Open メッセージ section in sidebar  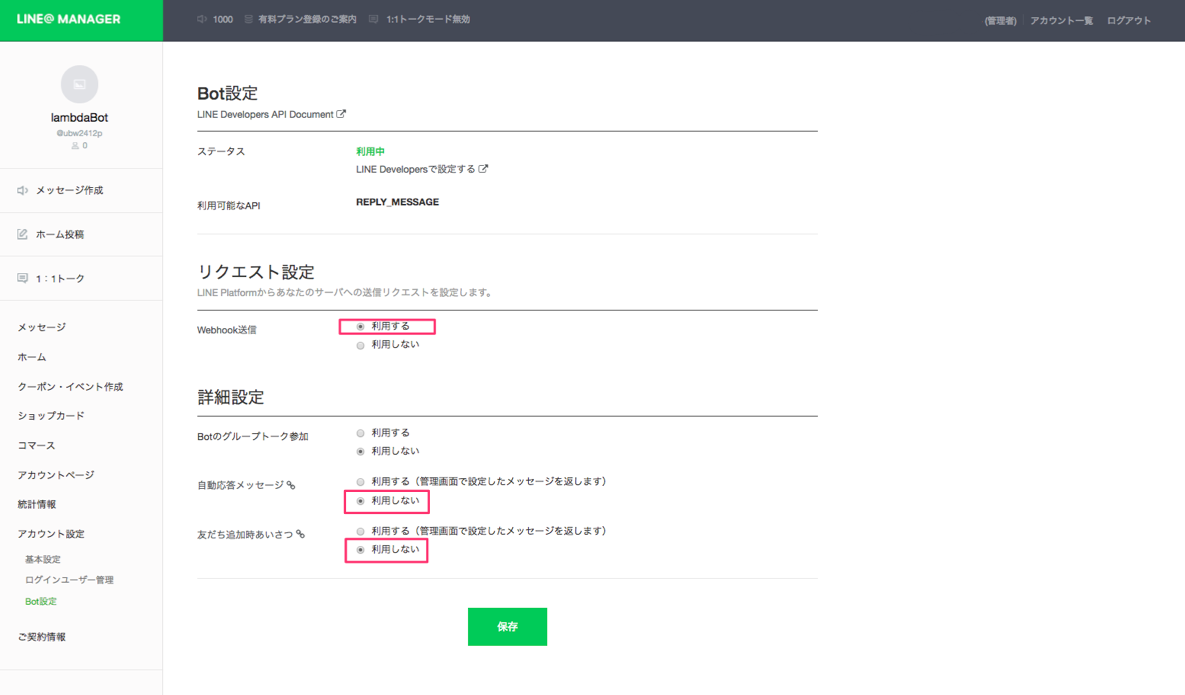point(42,327)
